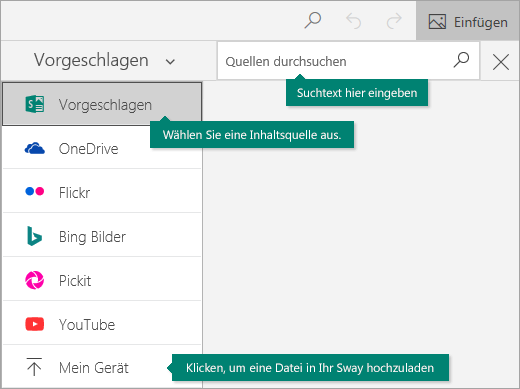Click the redo arrow icon
Image resolution: width=520 pixels, height=389 pixels.
pyautogui.click(x=394, y=21)
